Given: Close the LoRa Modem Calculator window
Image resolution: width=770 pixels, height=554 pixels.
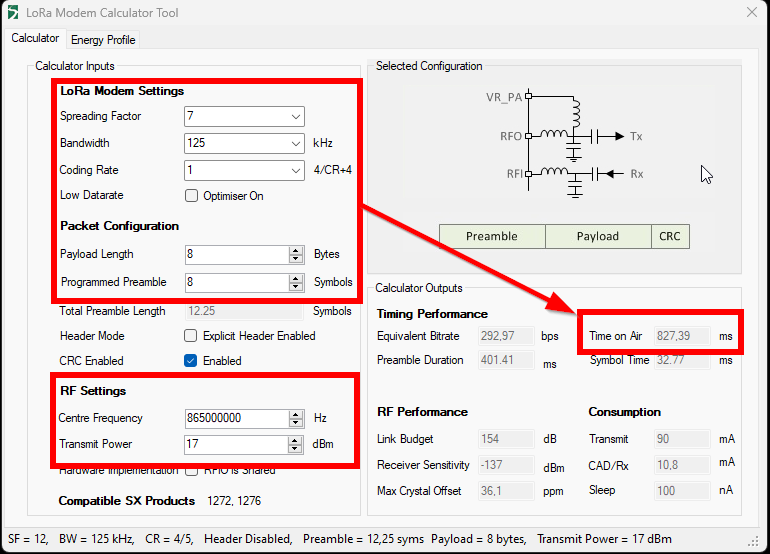Looking at the screenshot, I should click(x=751, y=12).
